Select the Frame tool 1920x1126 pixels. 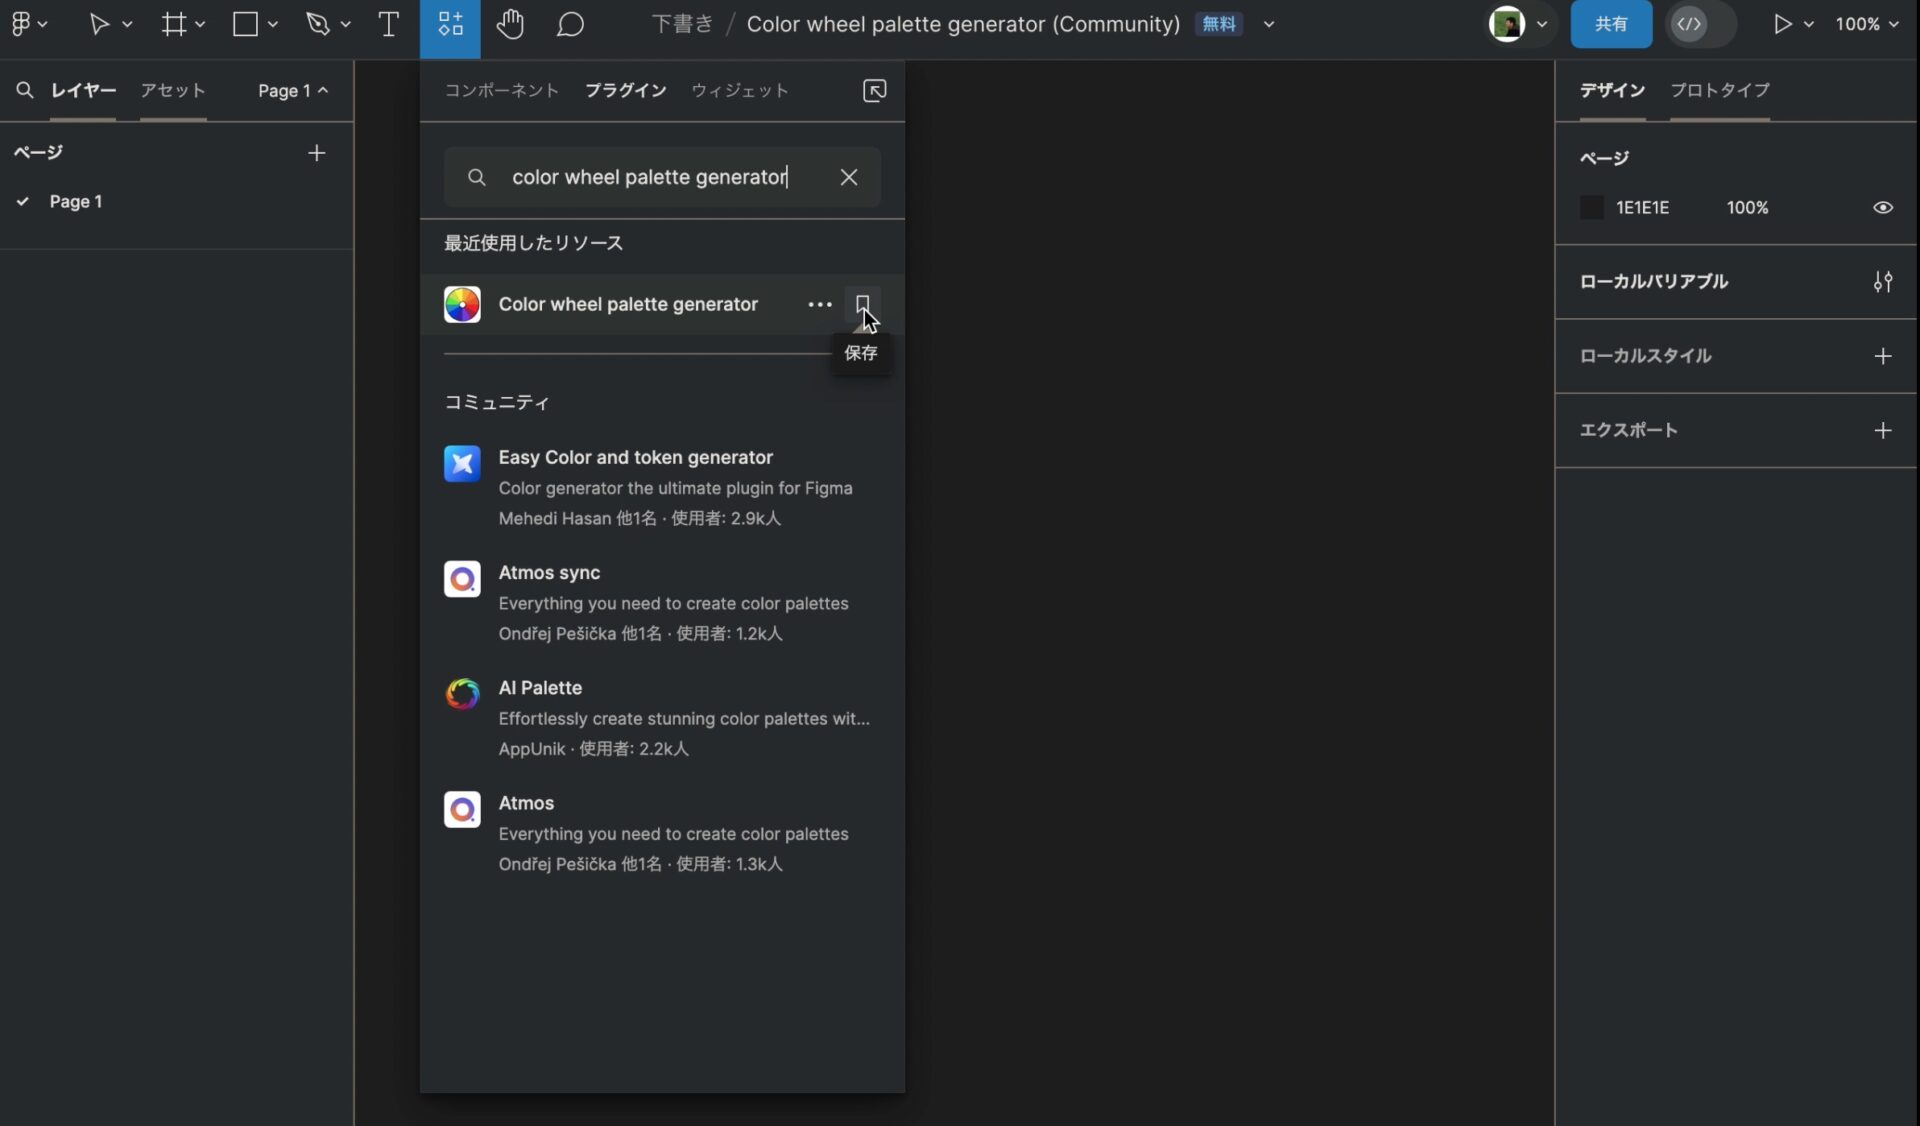click(174, 24)
